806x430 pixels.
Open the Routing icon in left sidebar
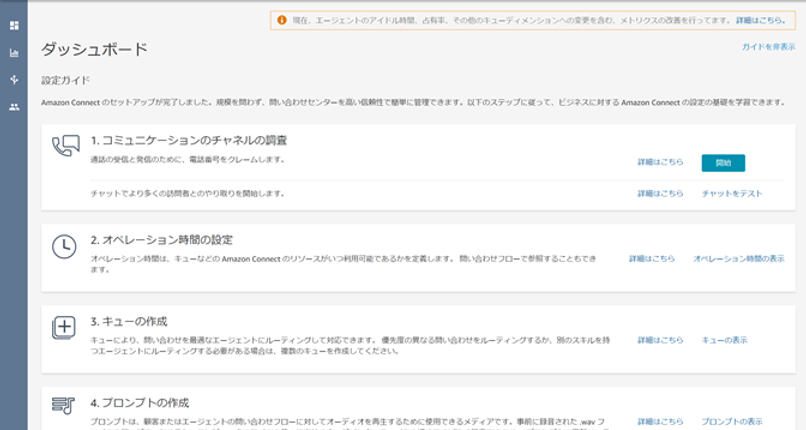(14, 79)
